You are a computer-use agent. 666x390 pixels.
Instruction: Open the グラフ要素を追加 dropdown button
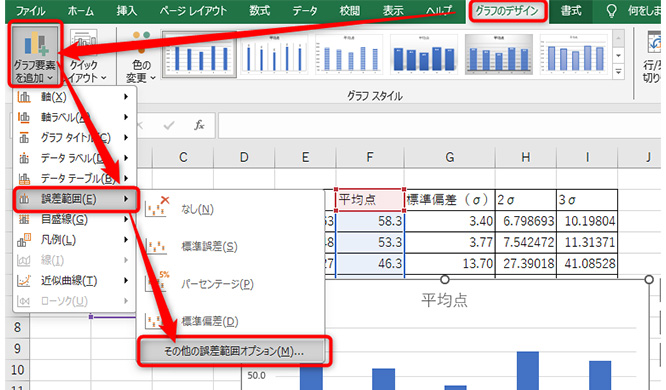pos(35,55)
